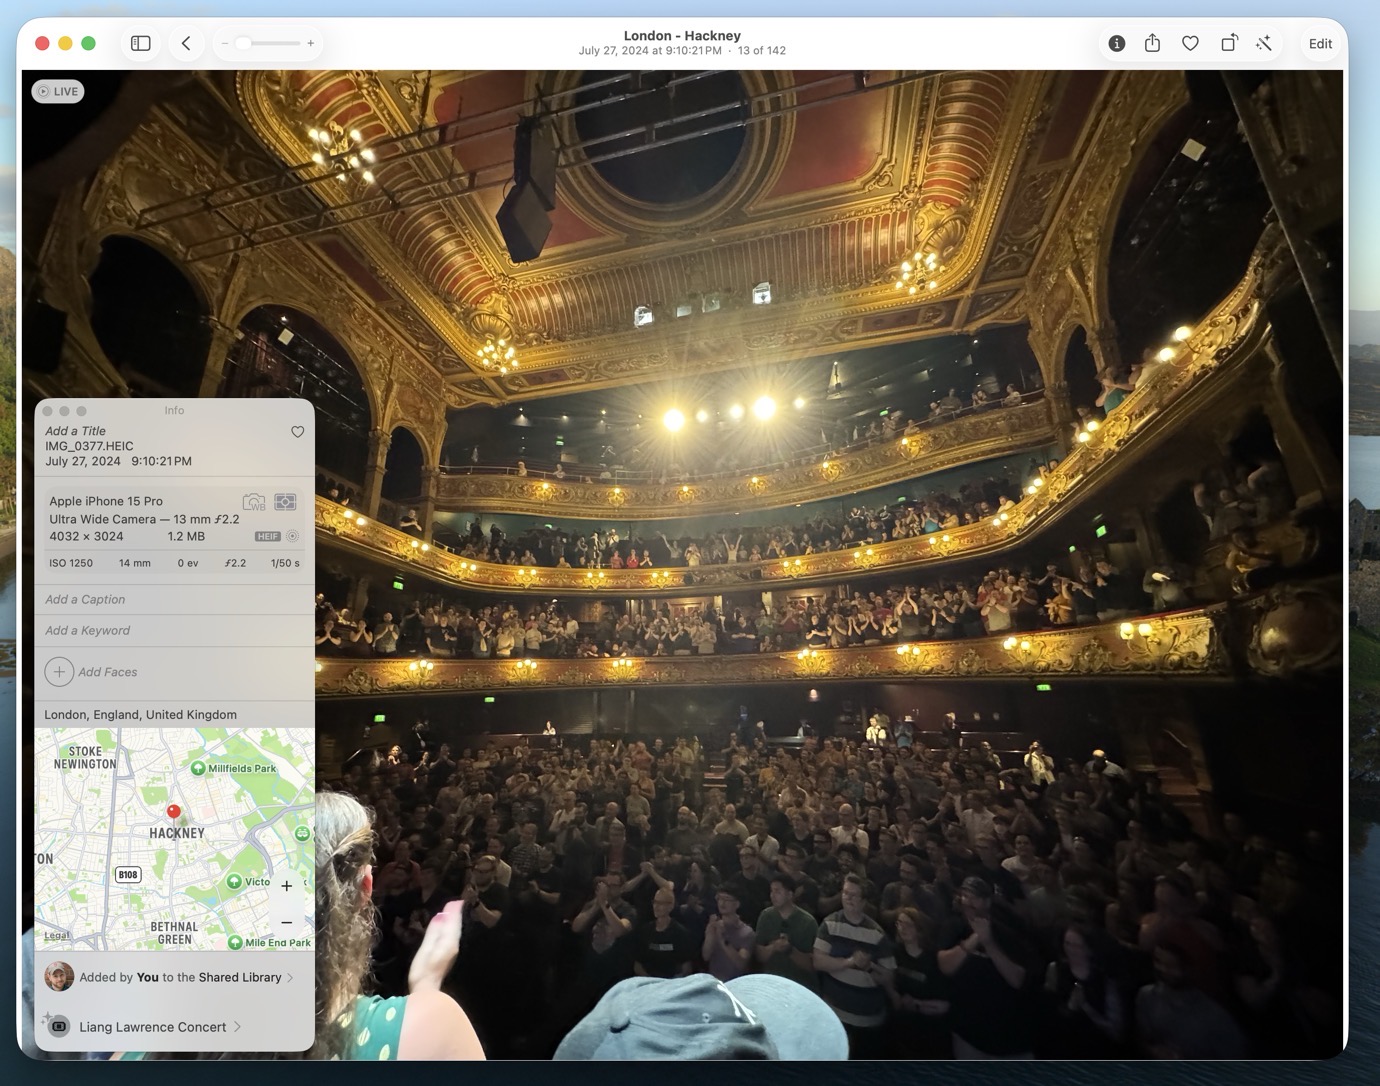This screenshot has height=1086, width=1380.
Task: Click the Edit button
Action: click(x=1320, y=44)
